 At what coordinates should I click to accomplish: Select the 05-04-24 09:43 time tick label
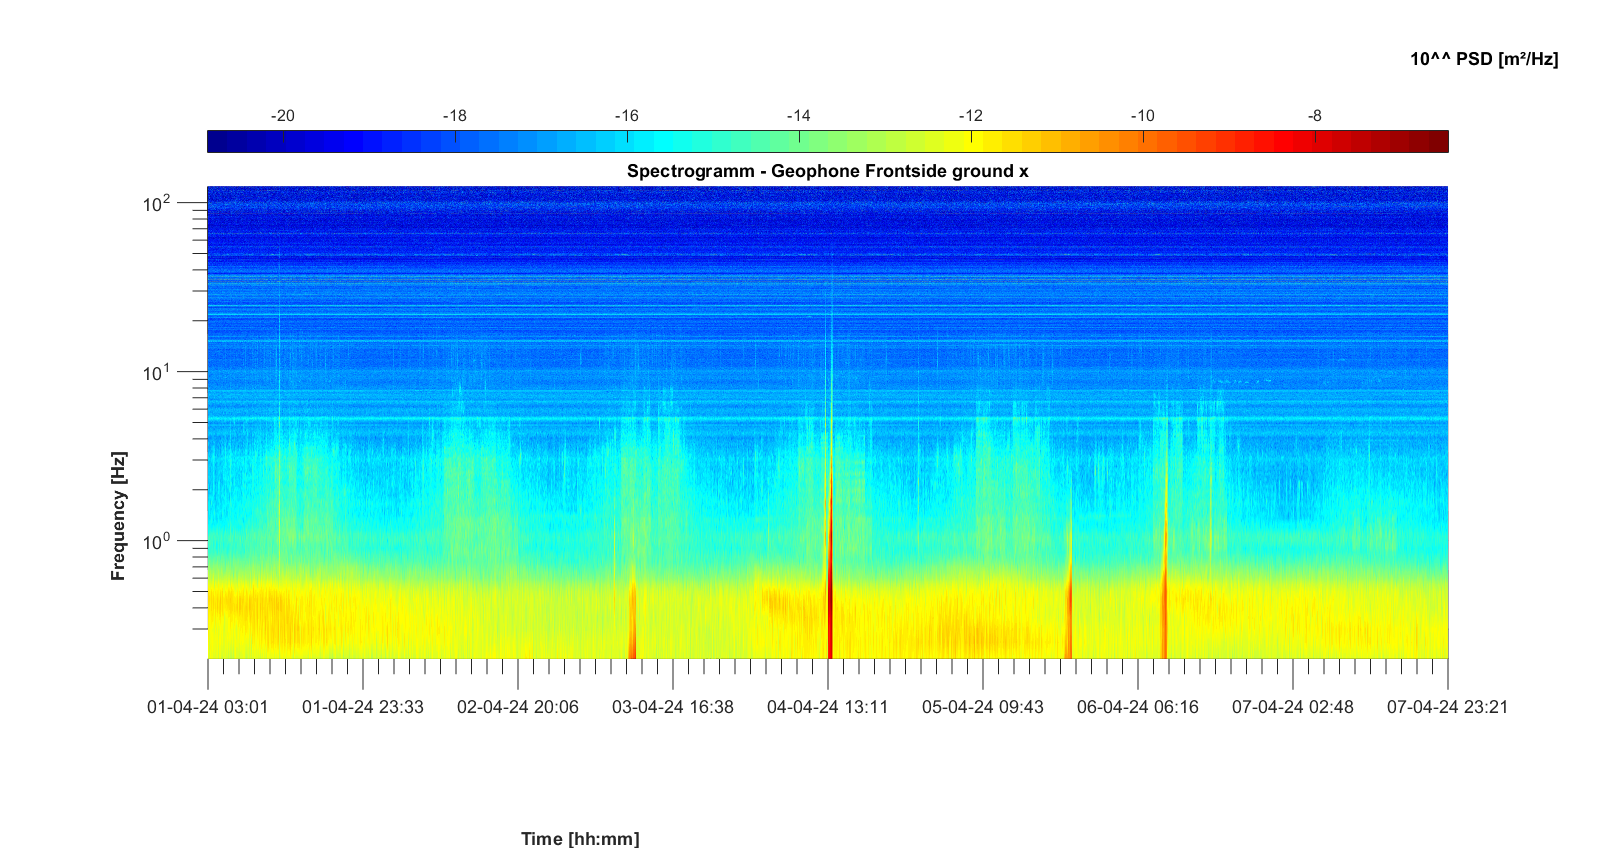(982, 707)
